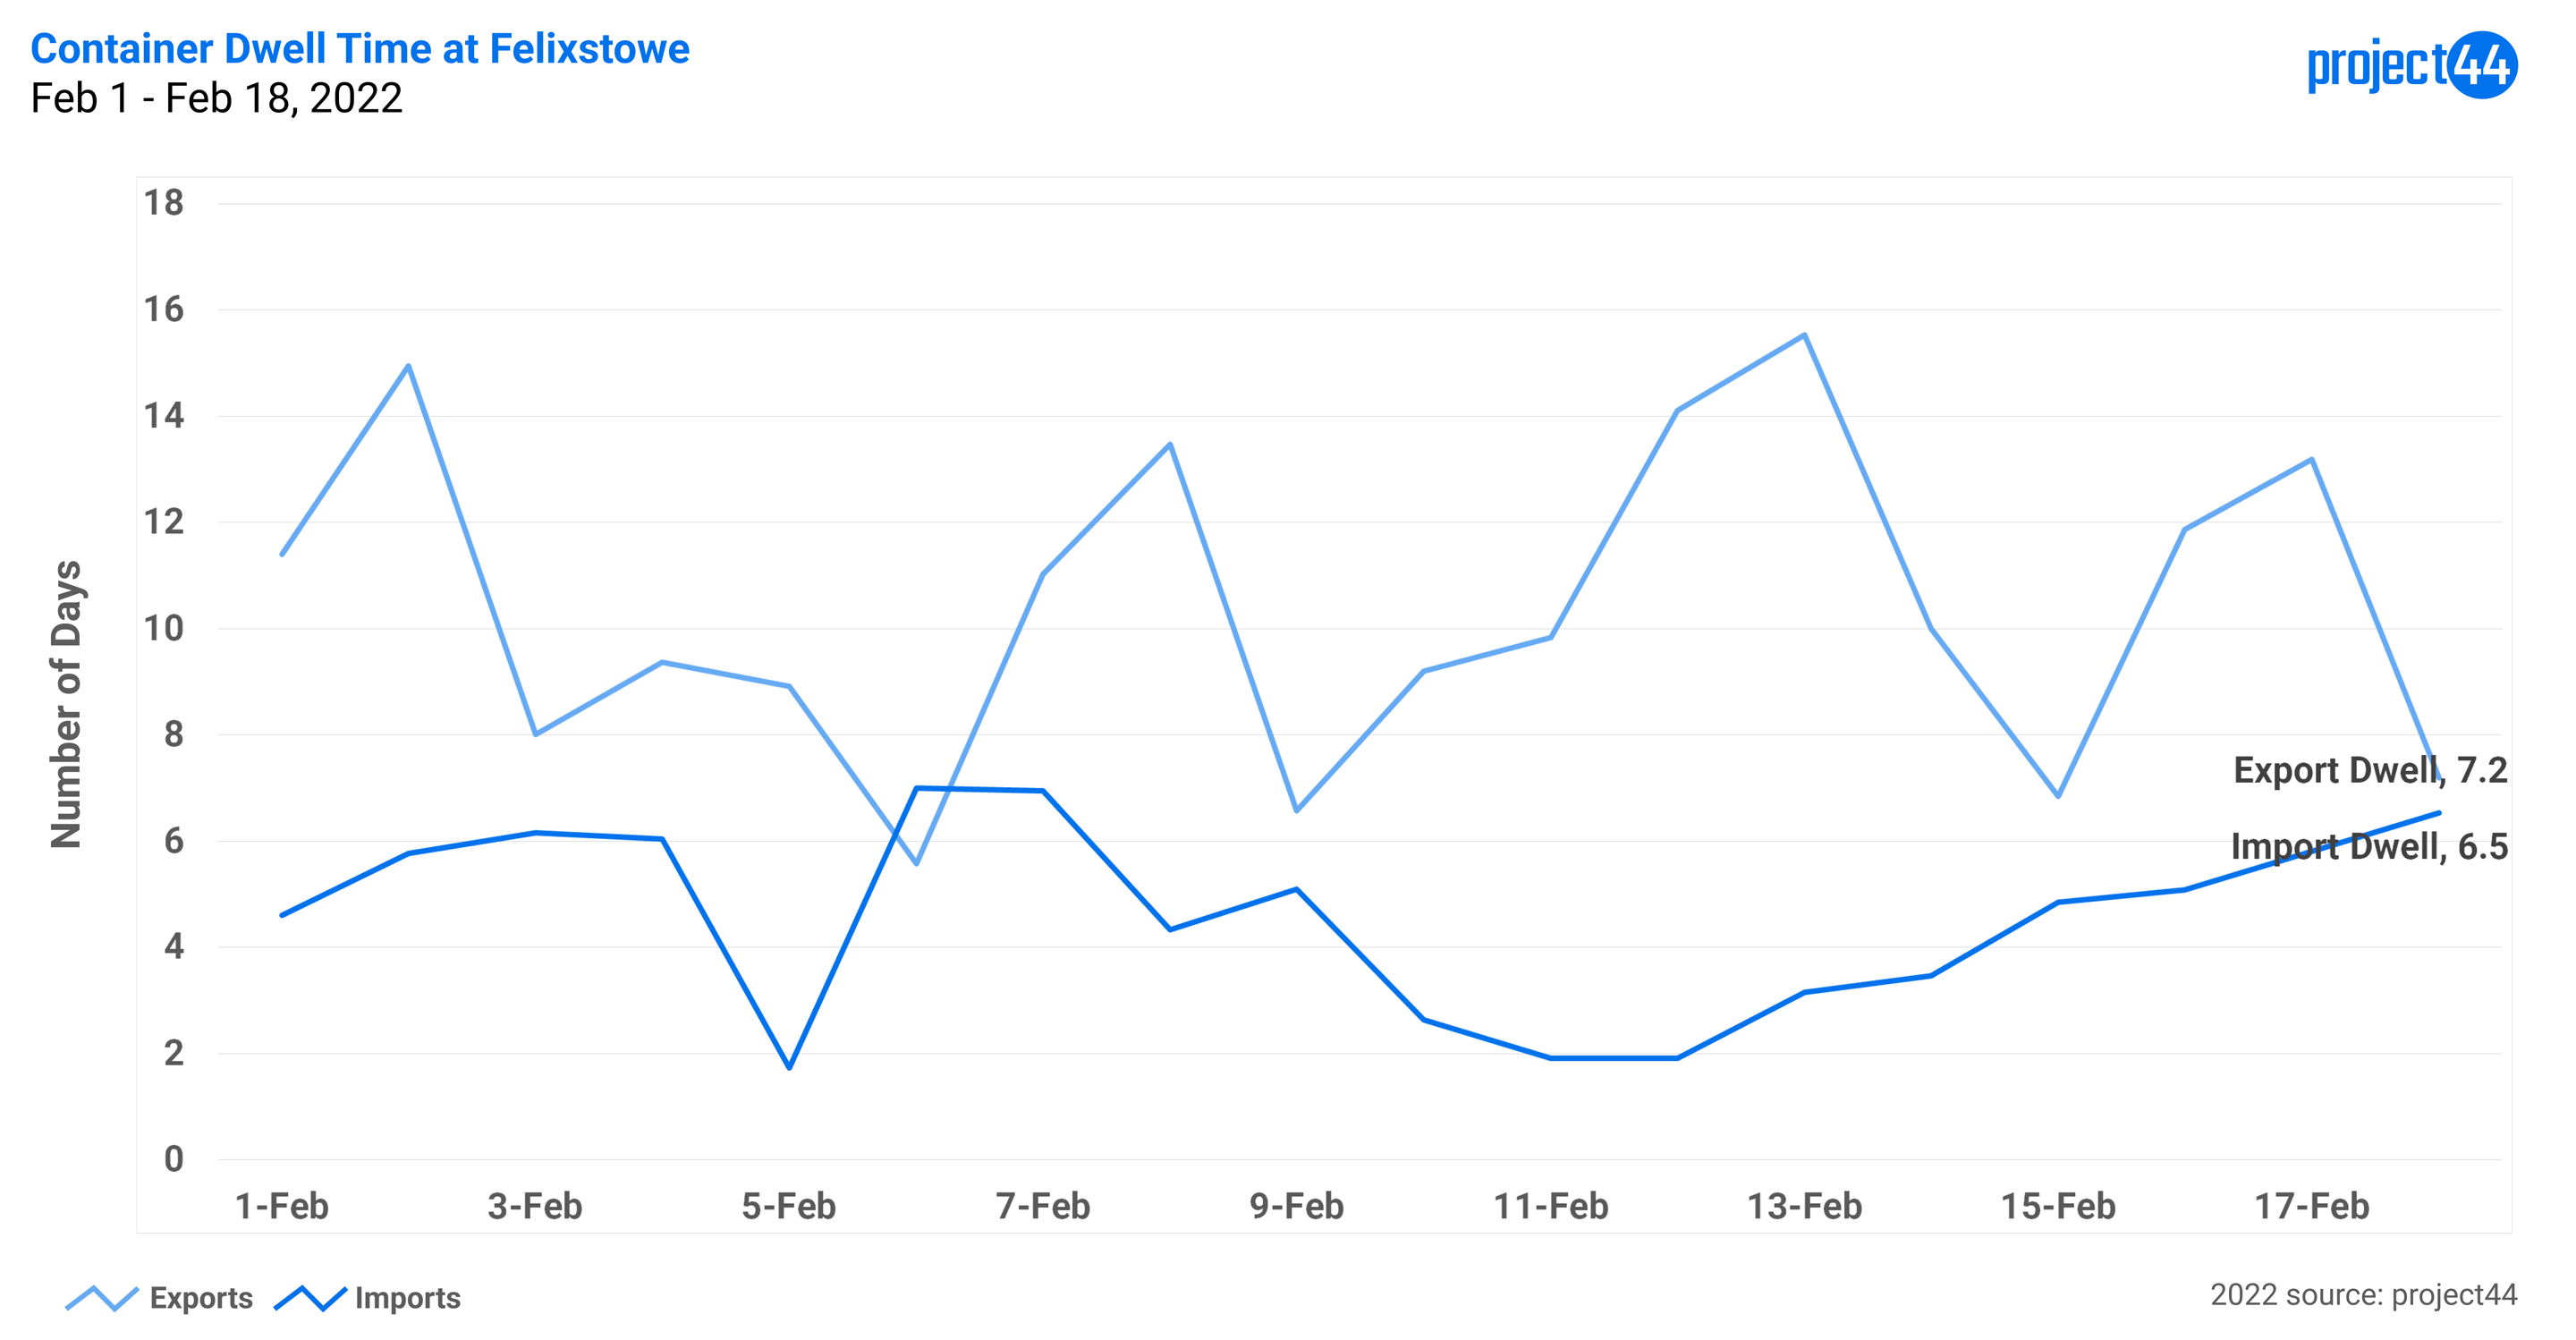Click the 1-Feb axis label
Viewport: 2576px width, 1340px height.
click(282, 1206)
